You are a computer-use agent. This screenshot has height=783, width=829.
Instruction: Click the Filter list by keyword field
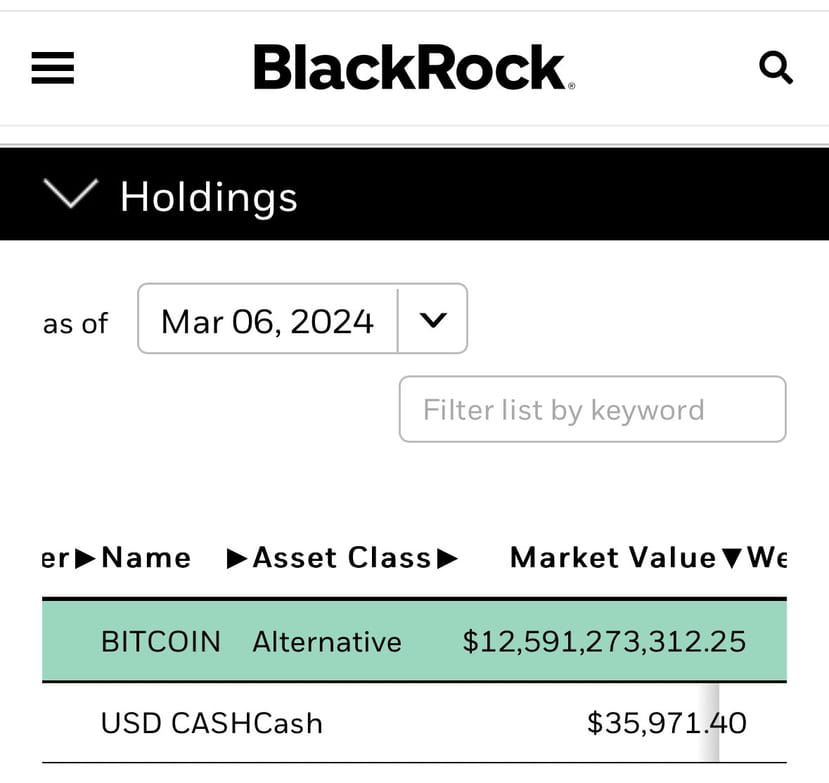592,410
